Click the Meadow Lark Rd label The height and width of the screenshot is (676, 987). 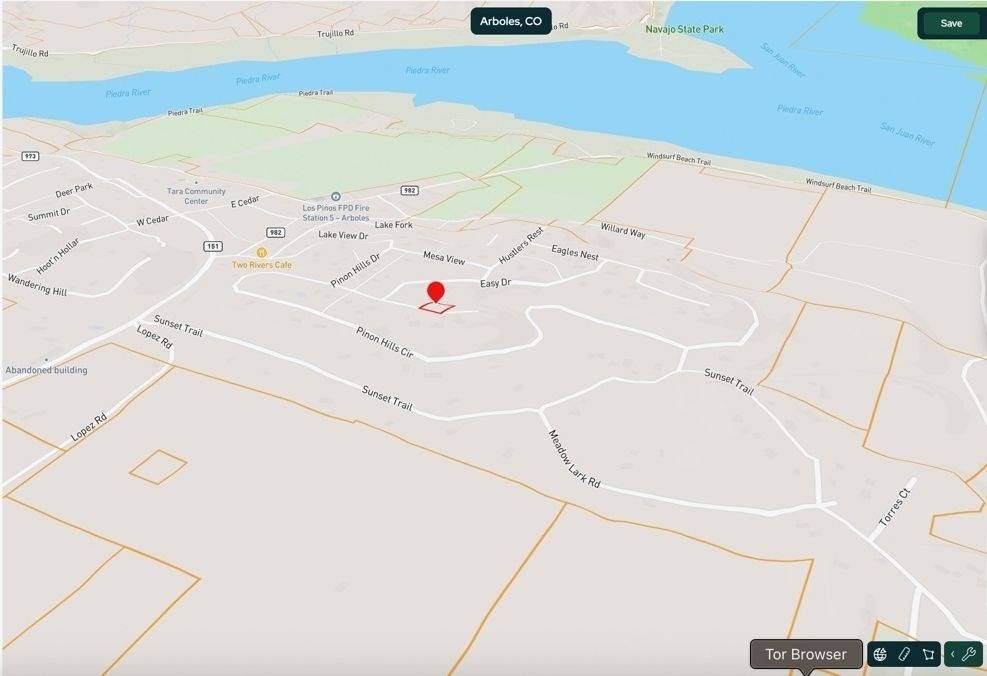click(574, 459)
